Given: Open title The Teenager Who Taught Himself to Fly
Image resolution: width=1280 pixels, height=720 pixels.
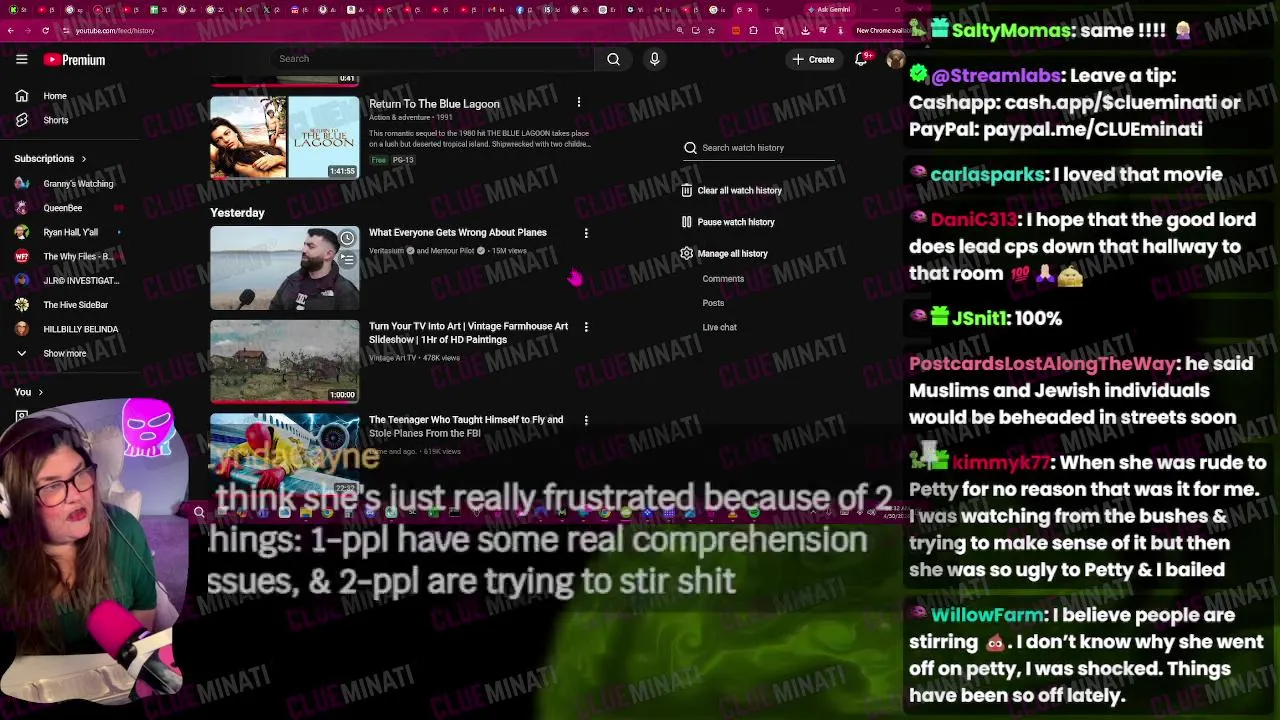Looking at the screenshot, I should (466, 426).
